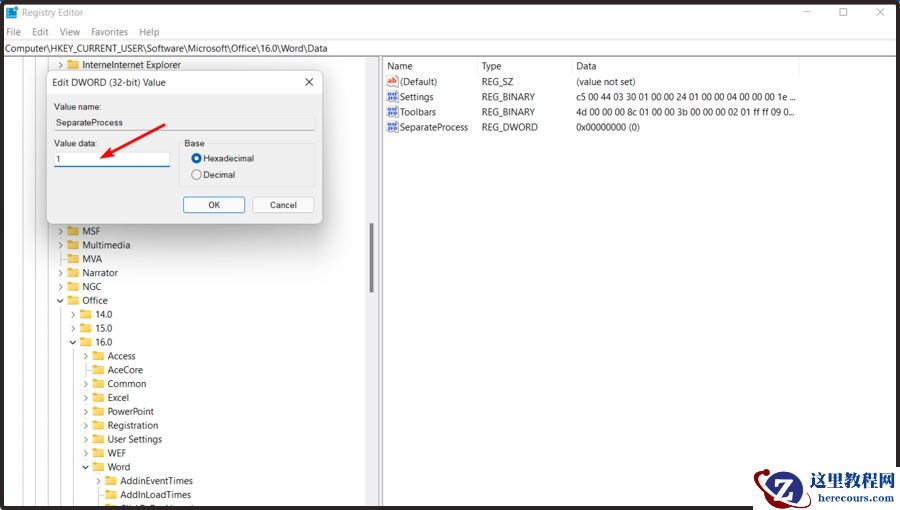
Task: Click the AceCore folder icon
Action: [x=98, y=369]
